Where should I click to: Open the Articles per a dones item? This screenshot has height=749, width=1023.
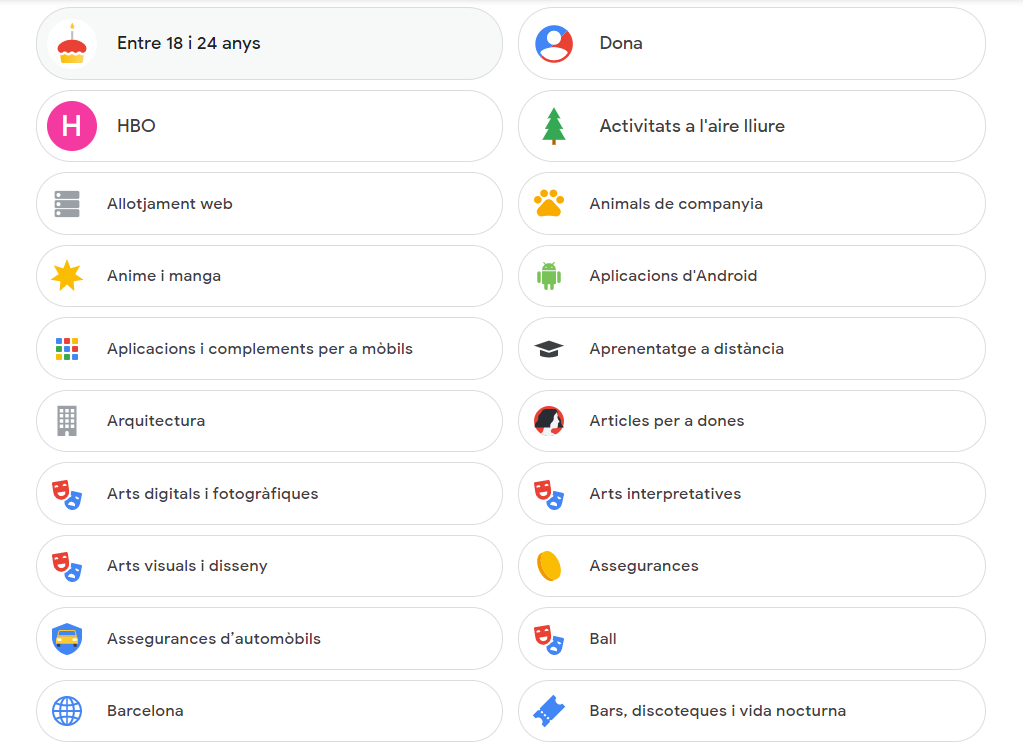[750, 421]
